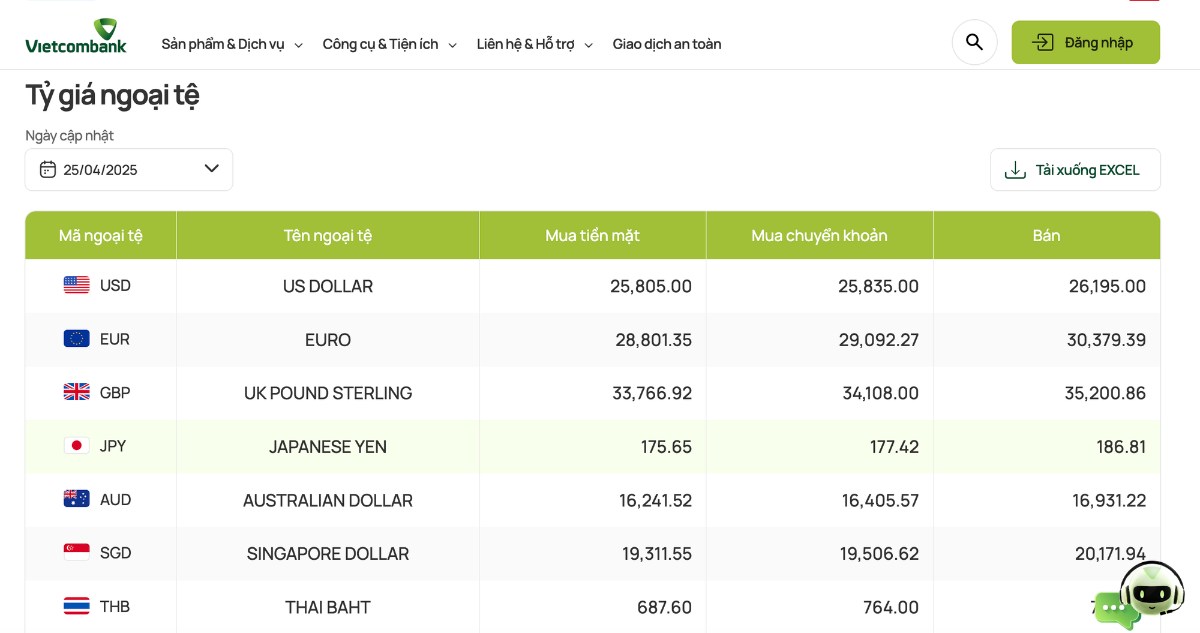Open Giao dịch an toàn page
The height and width of the screenshot is (633, 1200).
[667, 44]
